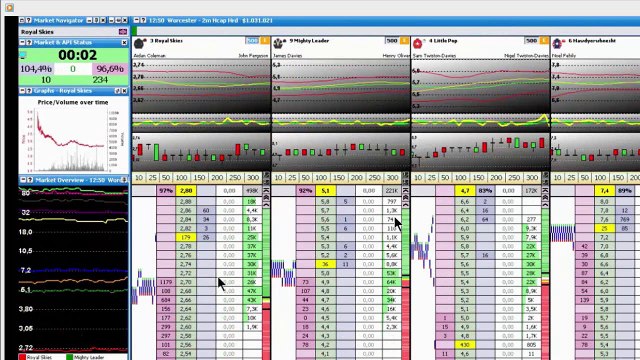Click the Little Pop jockey silk icon

click(x=418, y=43)
